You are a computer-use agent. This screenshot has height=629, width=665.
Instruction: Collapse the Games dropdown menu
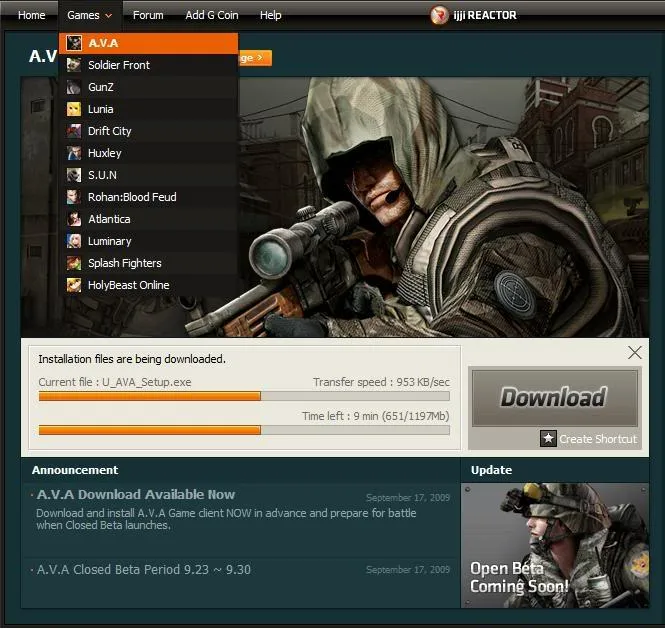89,15
